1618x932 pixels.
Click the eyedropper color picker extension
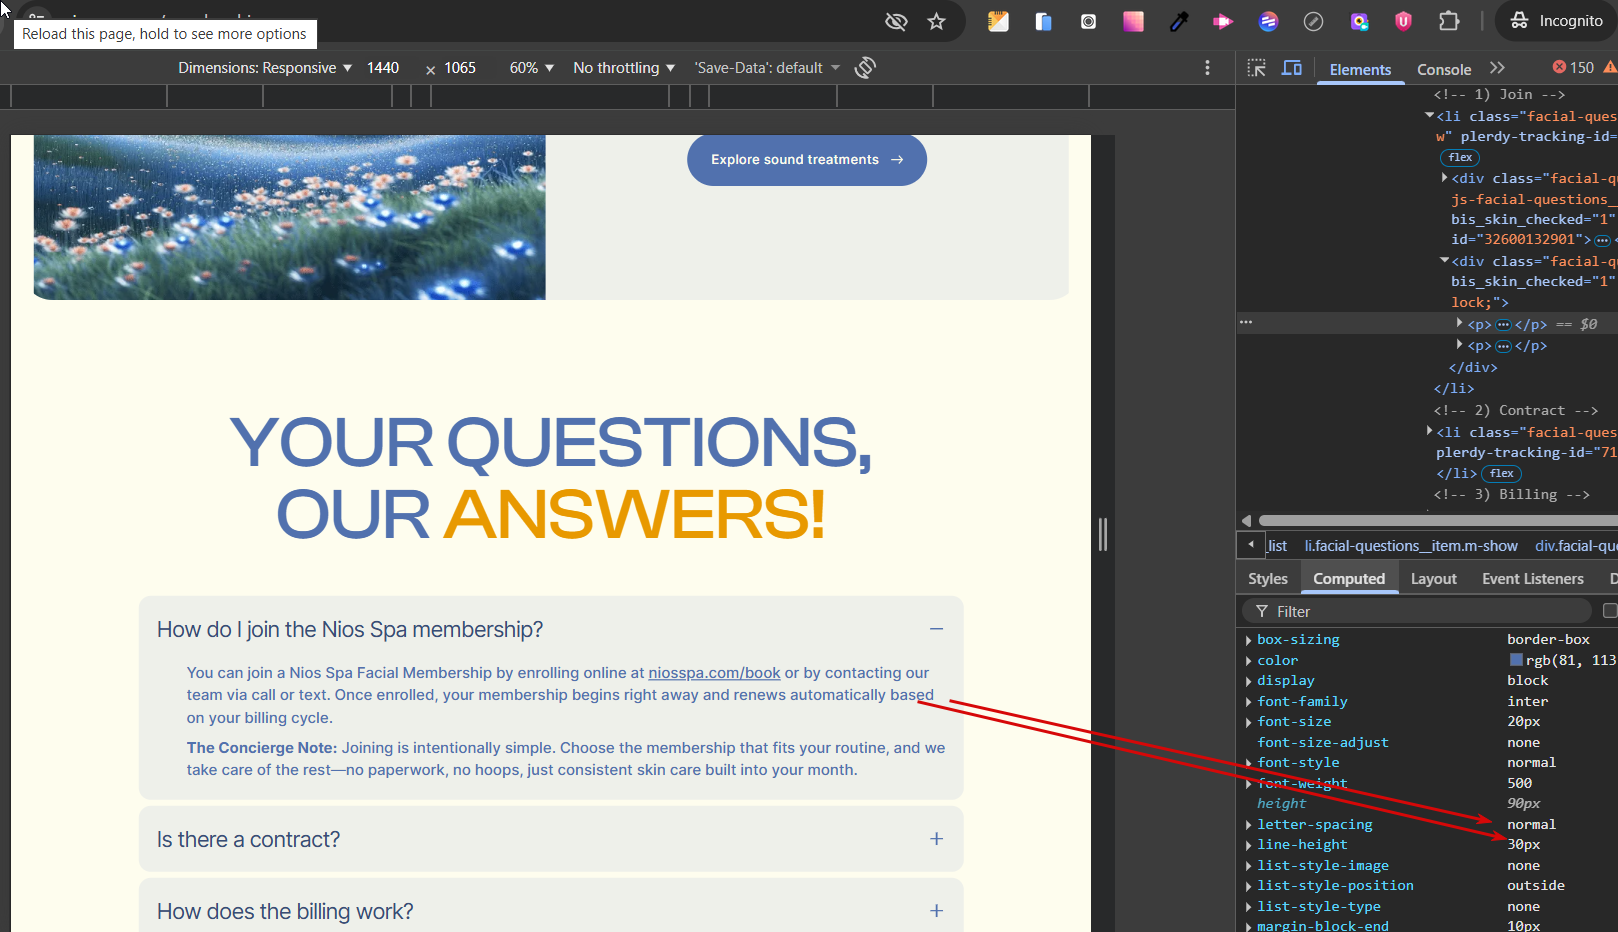click(x=1179, y=21)
